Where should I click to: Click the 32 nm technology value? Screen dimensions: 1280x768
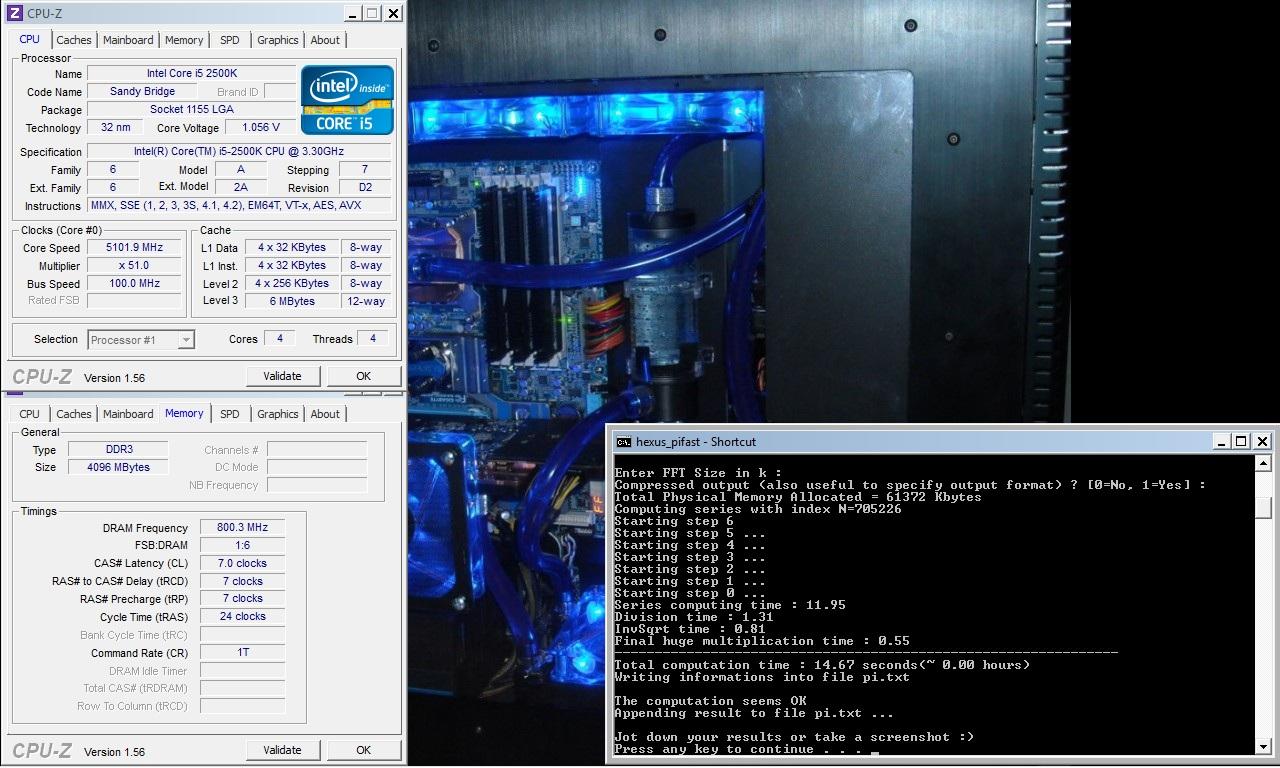(116, 127)
